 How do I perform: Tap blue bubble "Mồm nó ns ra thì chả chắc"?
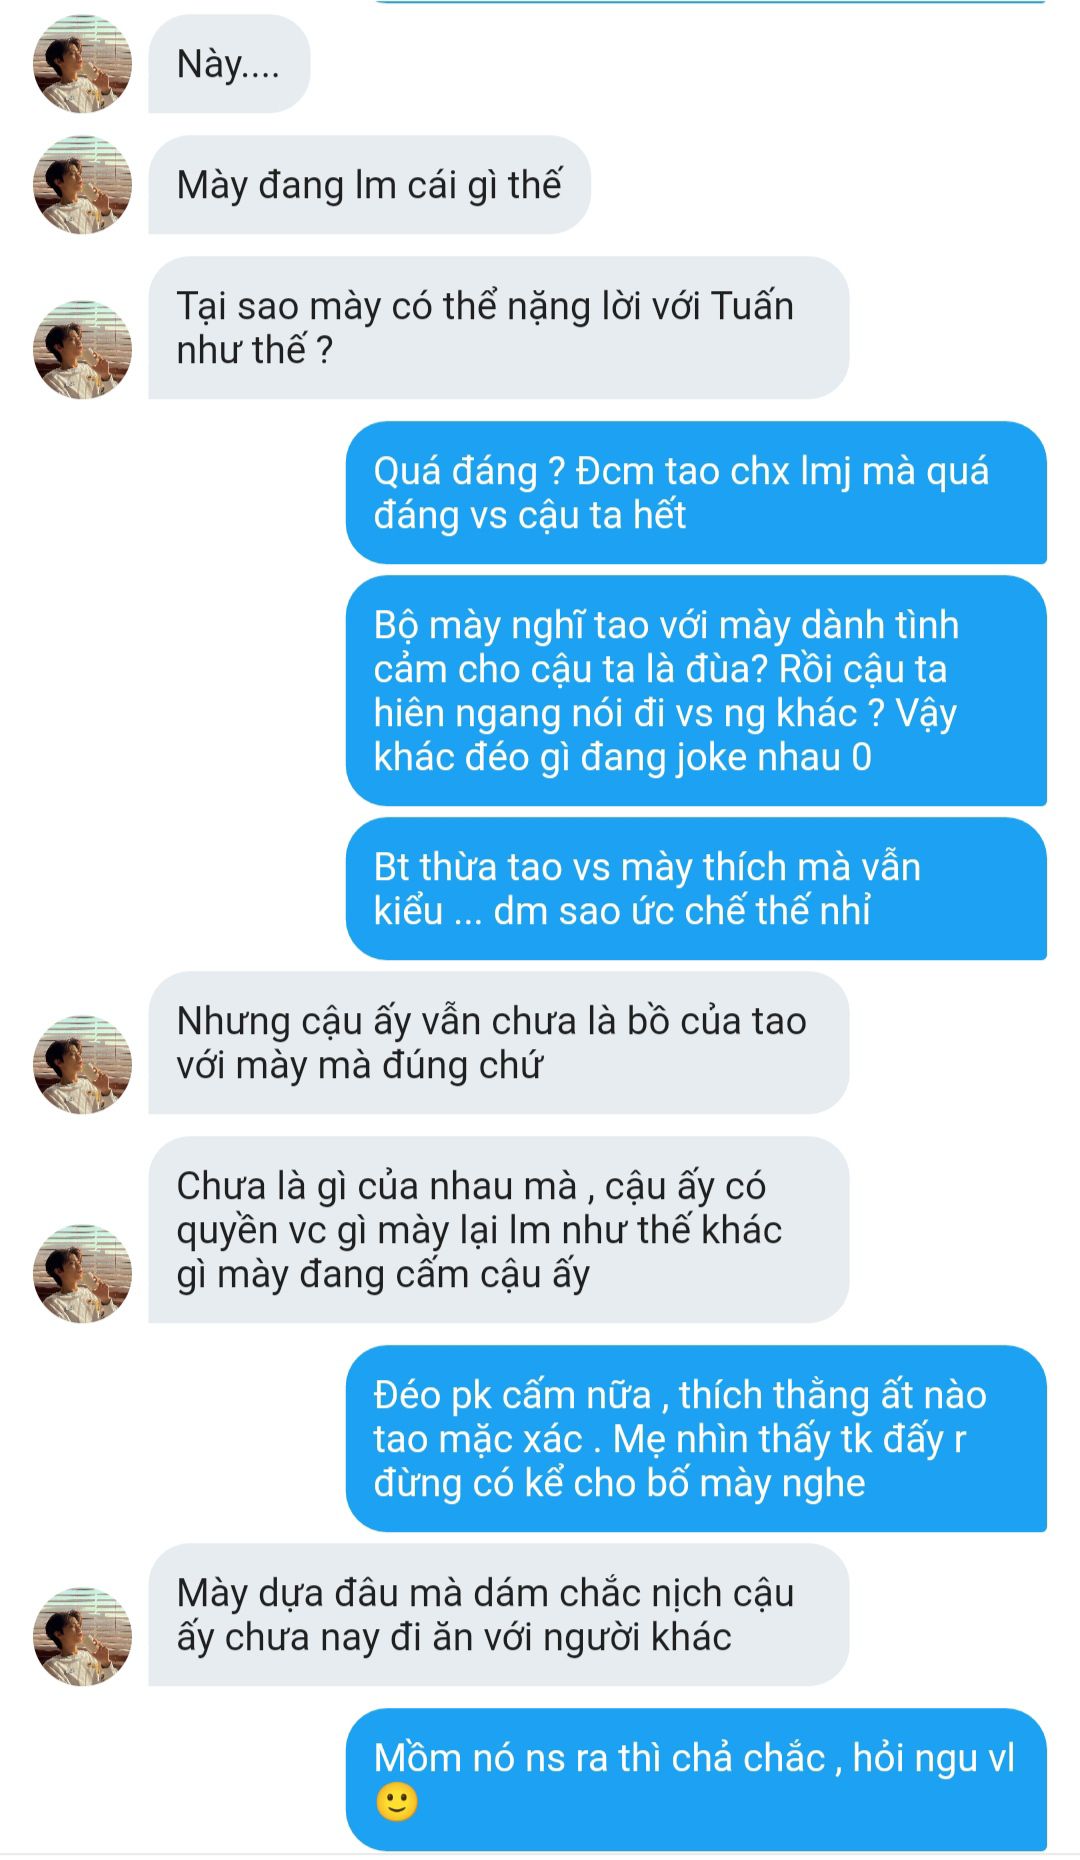[x=696, y=1780]
